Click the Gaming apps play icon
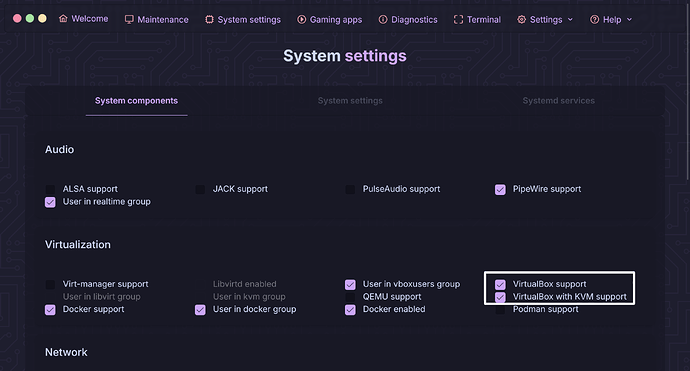Image resolution: width=690 pixels, height=371 pixels. click(301, 19)
